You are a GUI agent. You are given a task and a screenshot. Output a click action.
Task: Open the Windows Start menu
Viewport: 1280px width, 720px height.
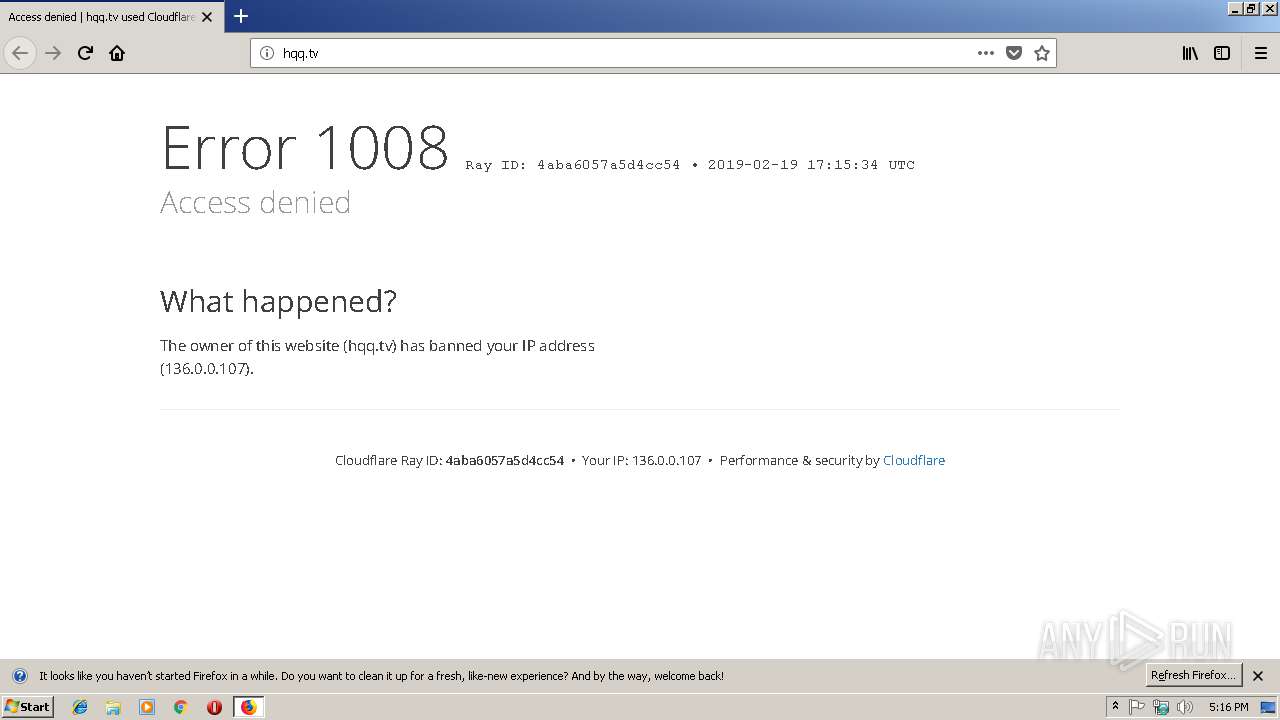[27, 707]
